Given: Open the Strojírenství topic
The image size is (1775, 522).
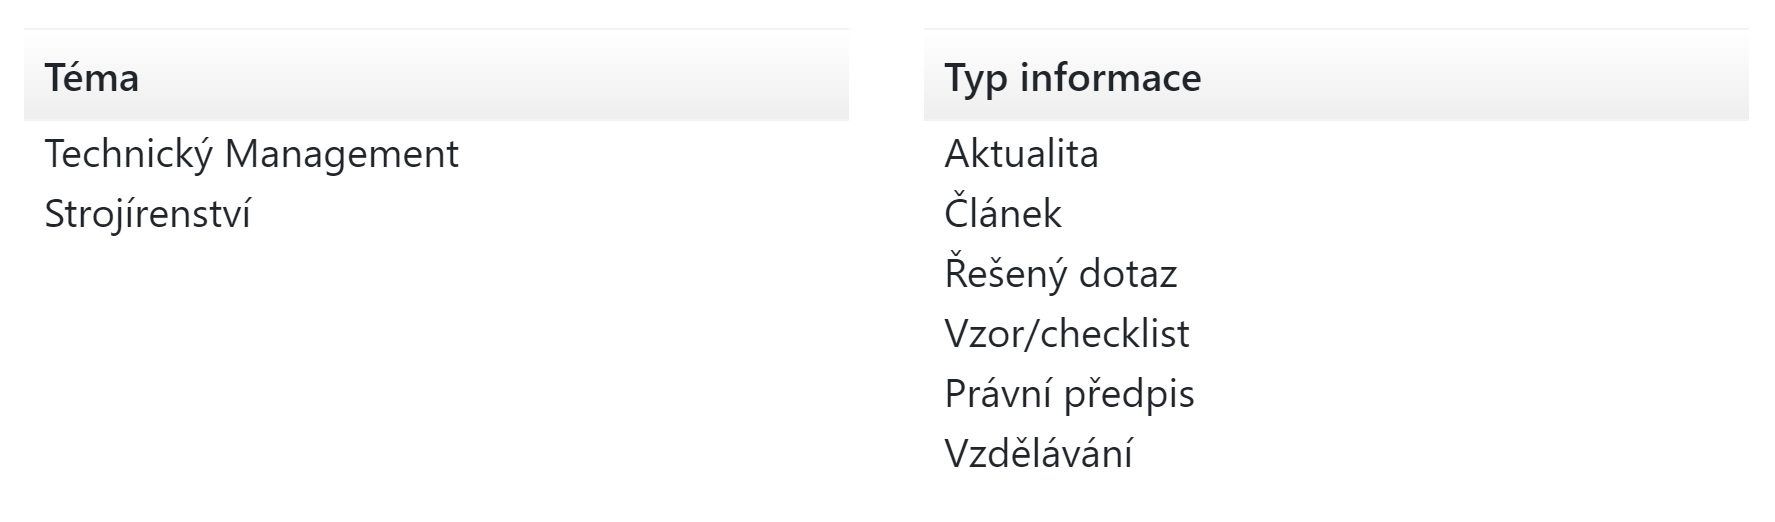Looking at the screenshot, I should 147,214.
